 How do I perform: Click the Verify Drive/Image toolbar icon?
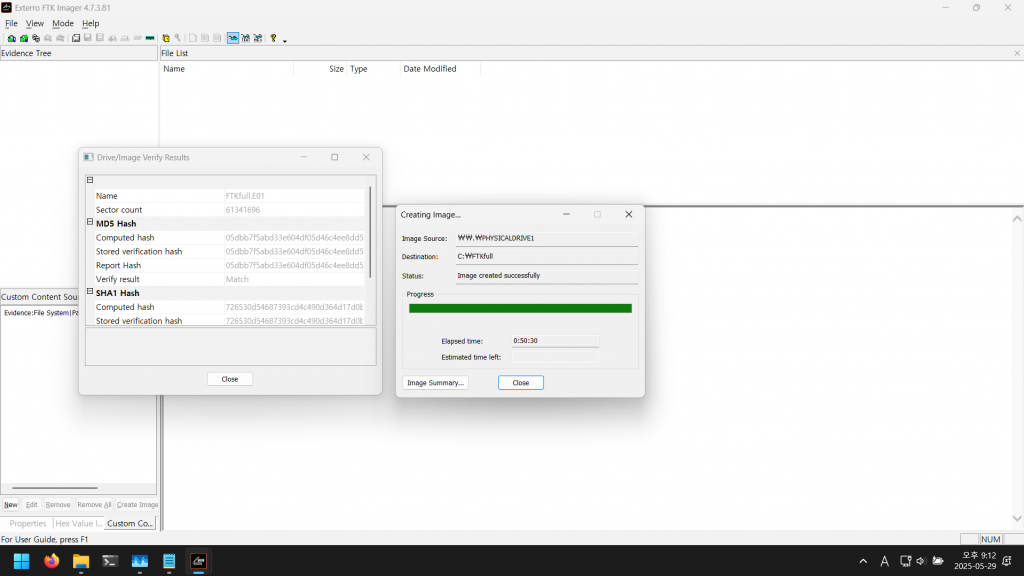137,39
